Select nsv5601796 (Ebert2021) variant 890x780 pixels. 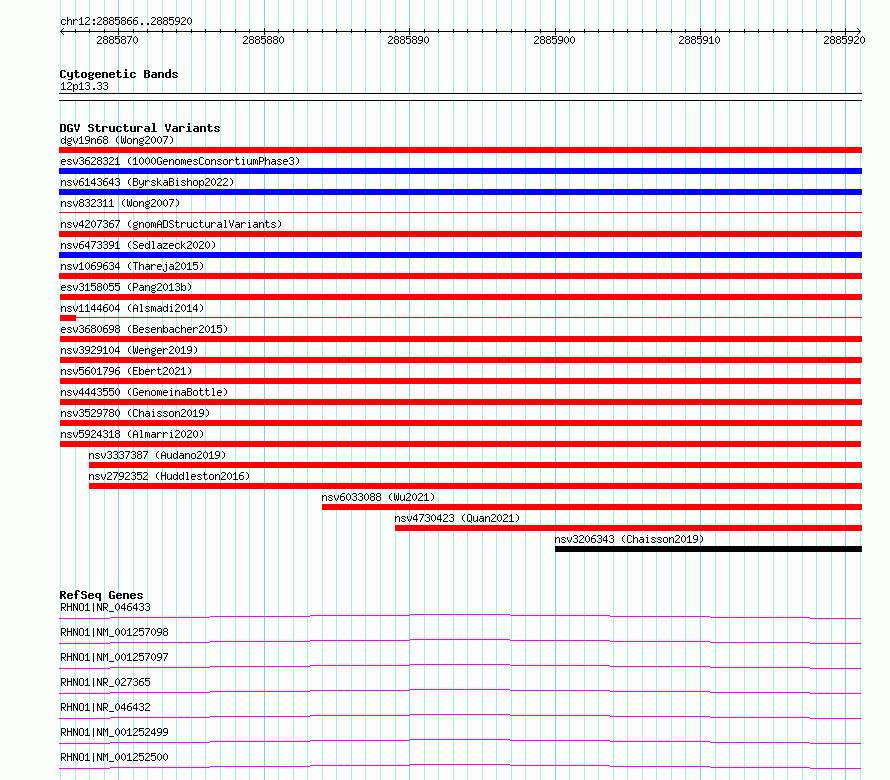126,371
